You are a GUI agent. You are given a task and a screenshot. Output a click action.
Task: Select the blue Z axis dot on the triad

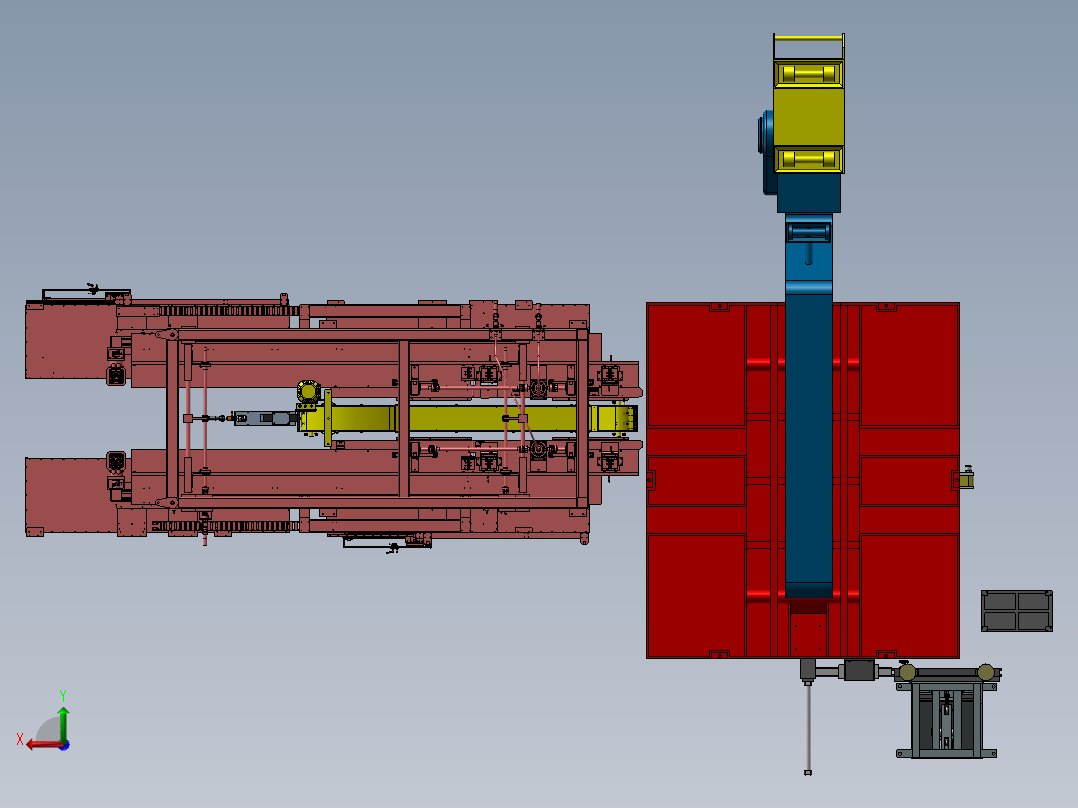pyautogui.click(x=65, y=745)
